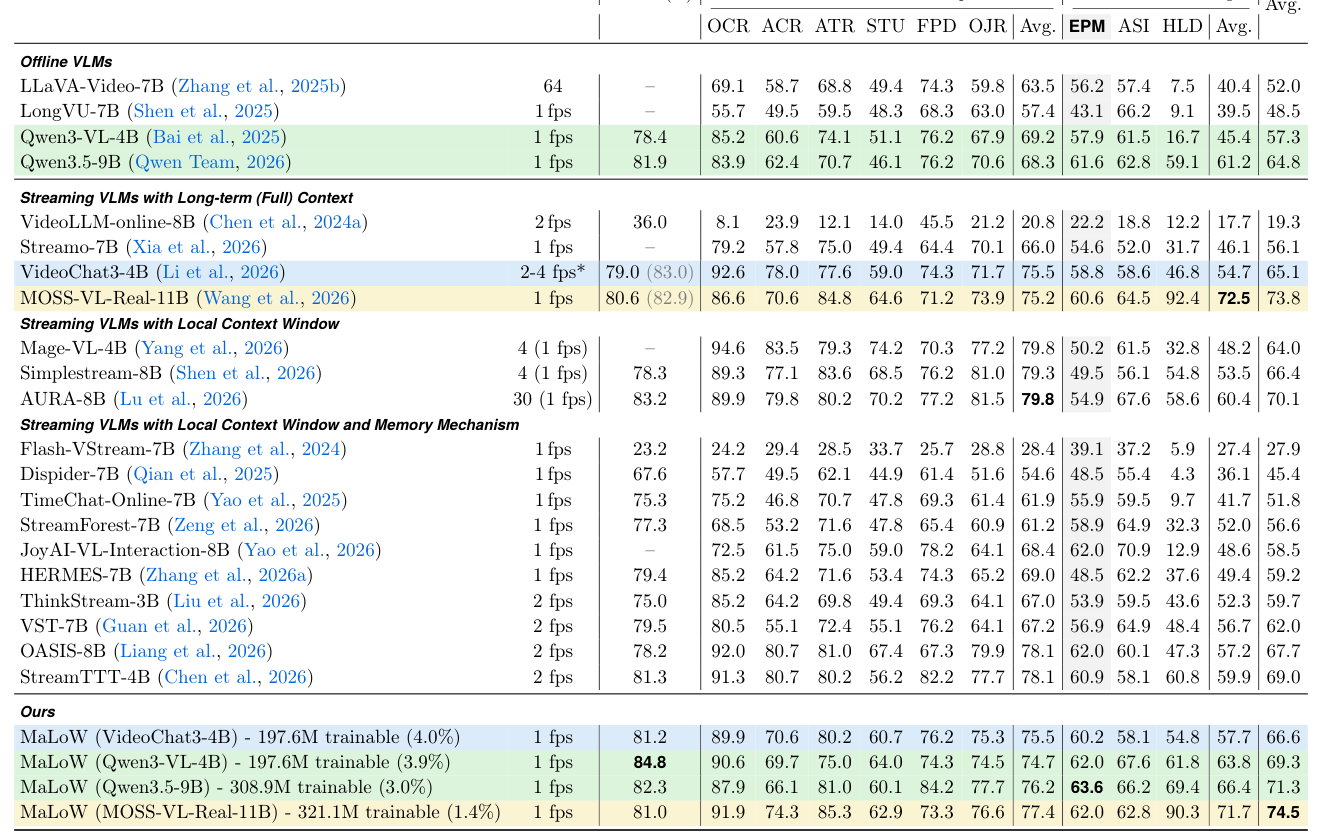Select the 'MaLoW (VideoChat3-4B) - 197.6M trainable (4.0%)' row label

point(240,738)
